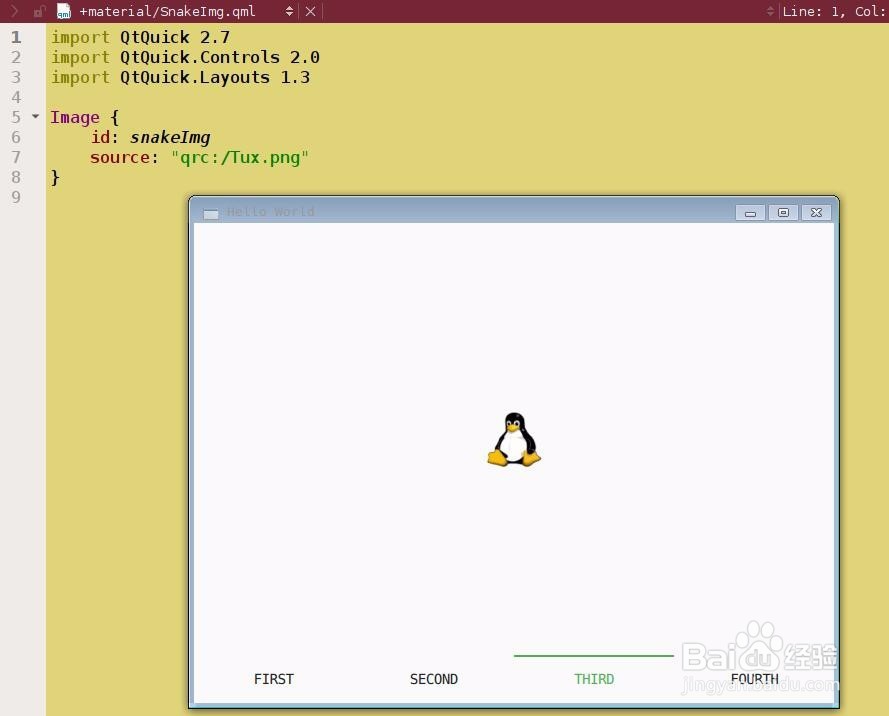Switch to the FOURTH tab
Viewport: 889px width, 716px height.
[x=754, y=679]
